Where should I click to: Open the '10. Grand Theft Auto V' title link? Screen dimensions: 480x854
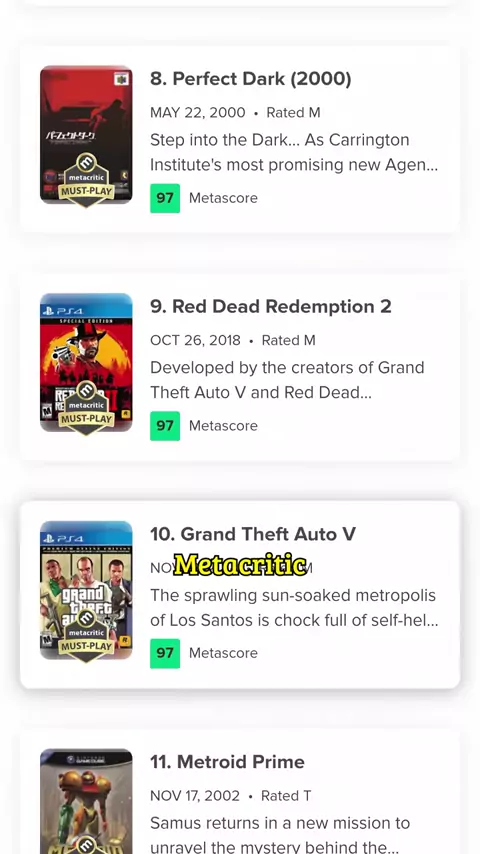[253, 534]
